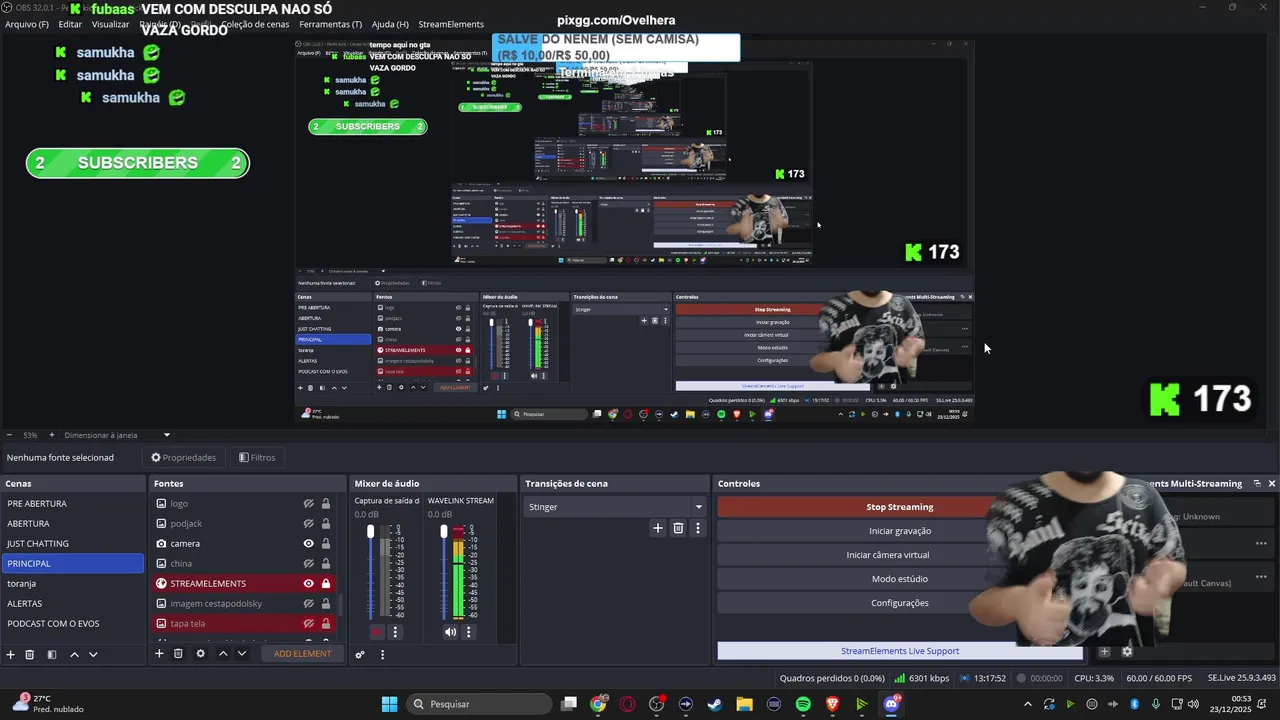Open advanced audio properties gears icon
Image resolution: width=1280 pixels, height=720 pixels.
[360, 655]
